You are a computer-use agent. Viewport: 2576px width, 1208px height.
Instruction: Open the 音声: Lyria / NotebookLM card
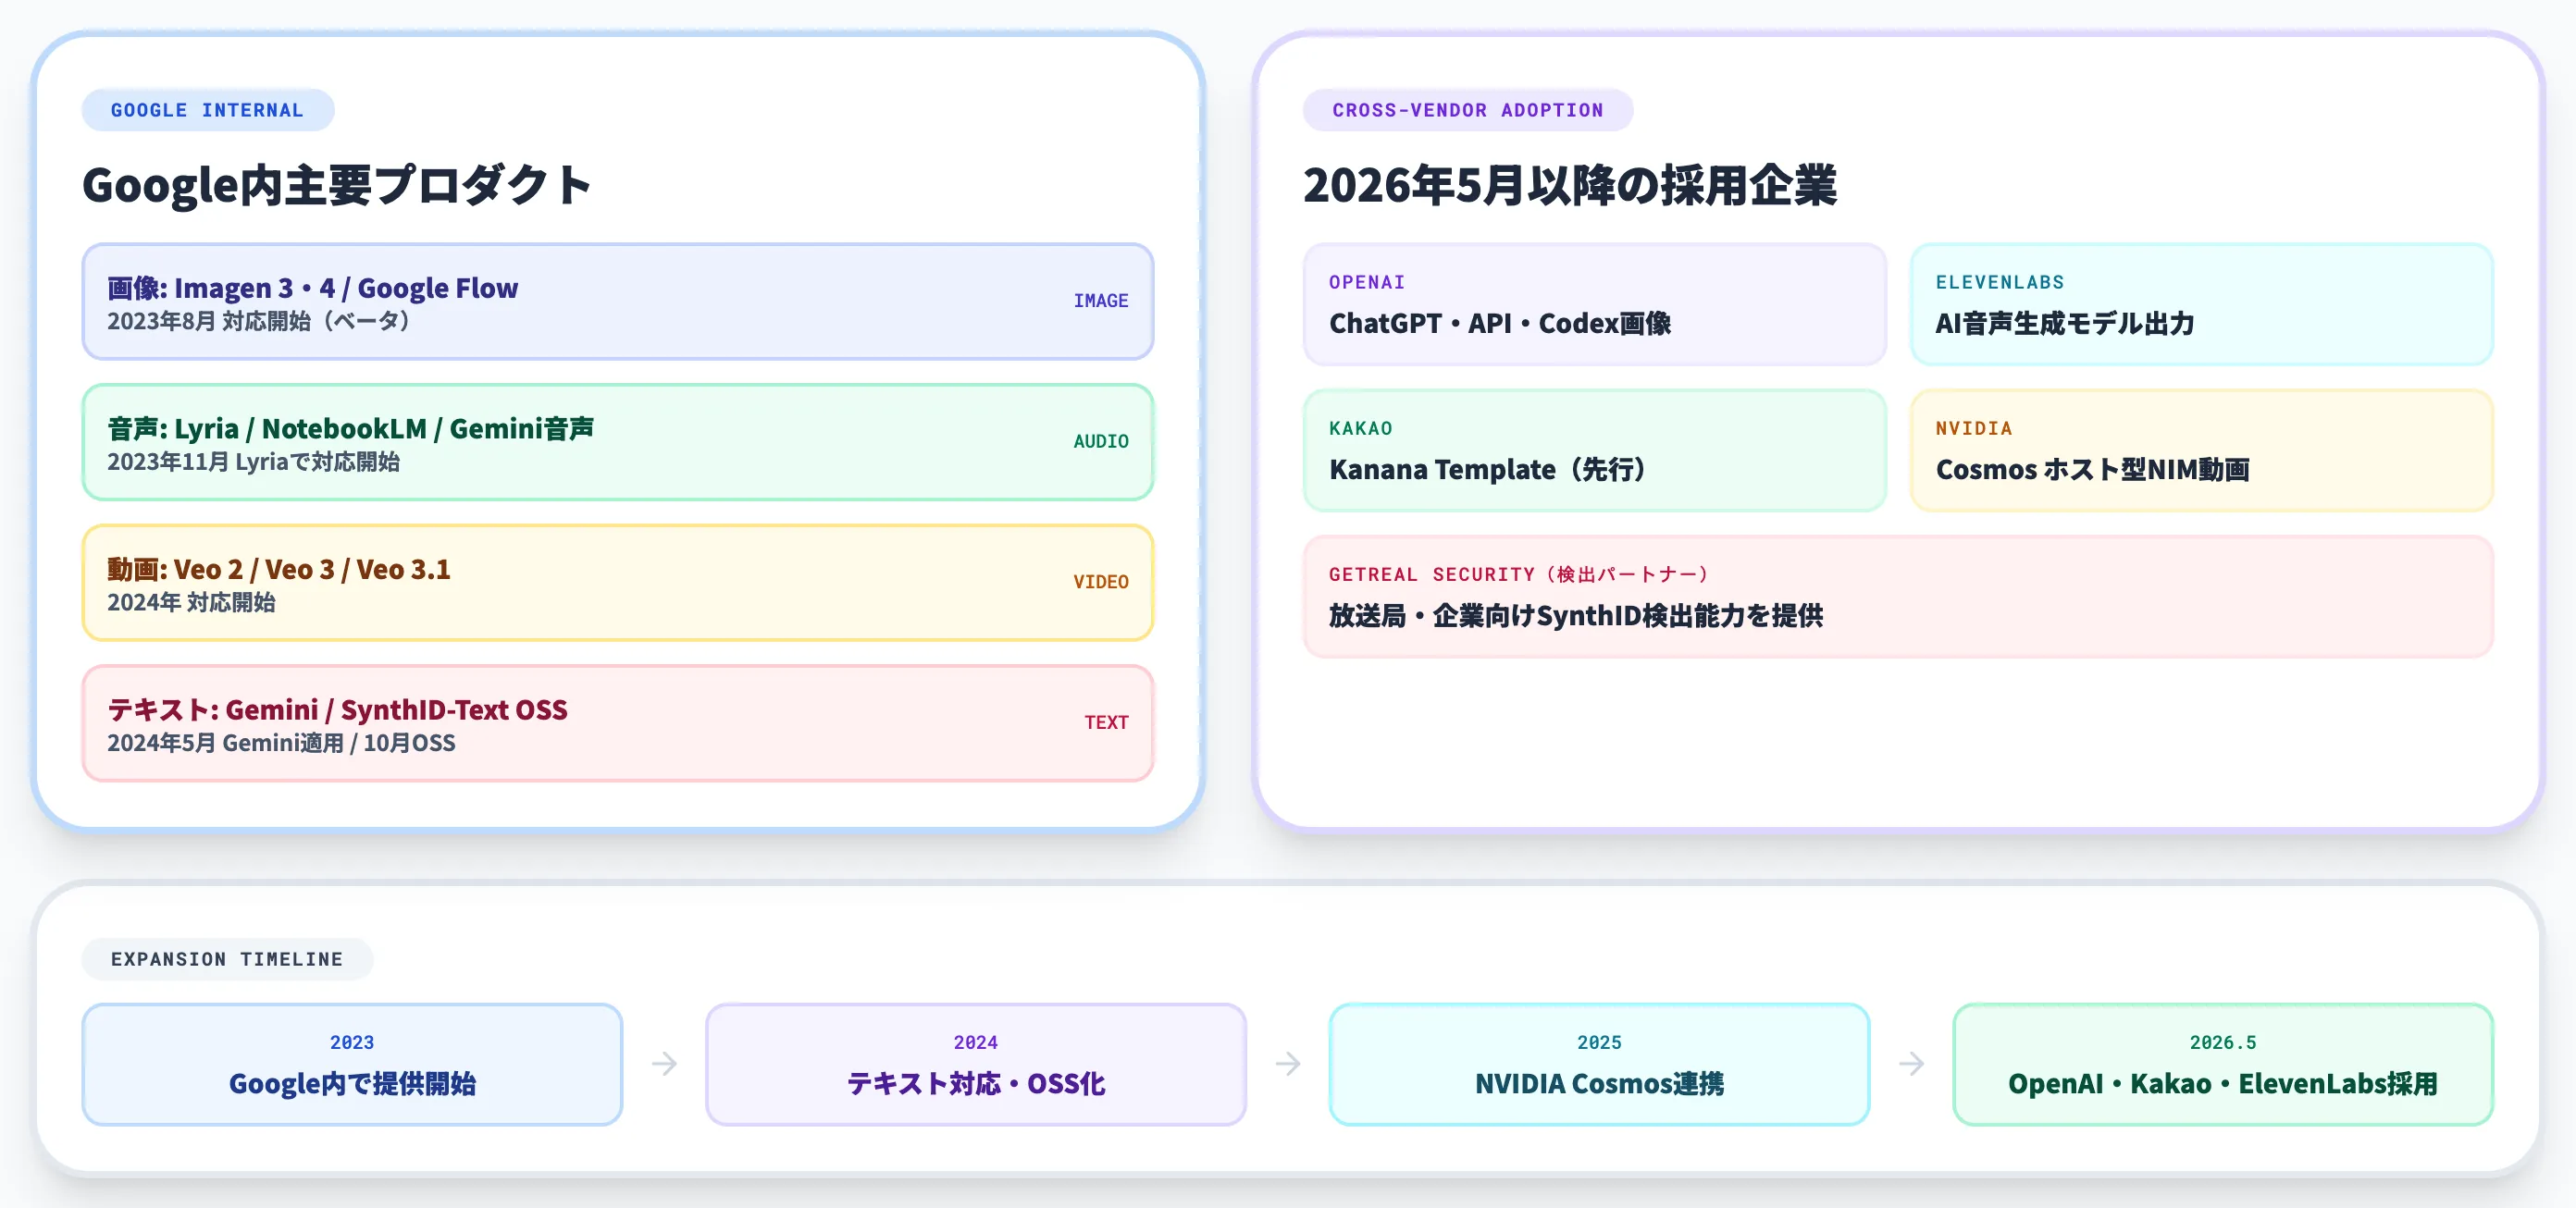pyautogui.click(x=618, y=442)
